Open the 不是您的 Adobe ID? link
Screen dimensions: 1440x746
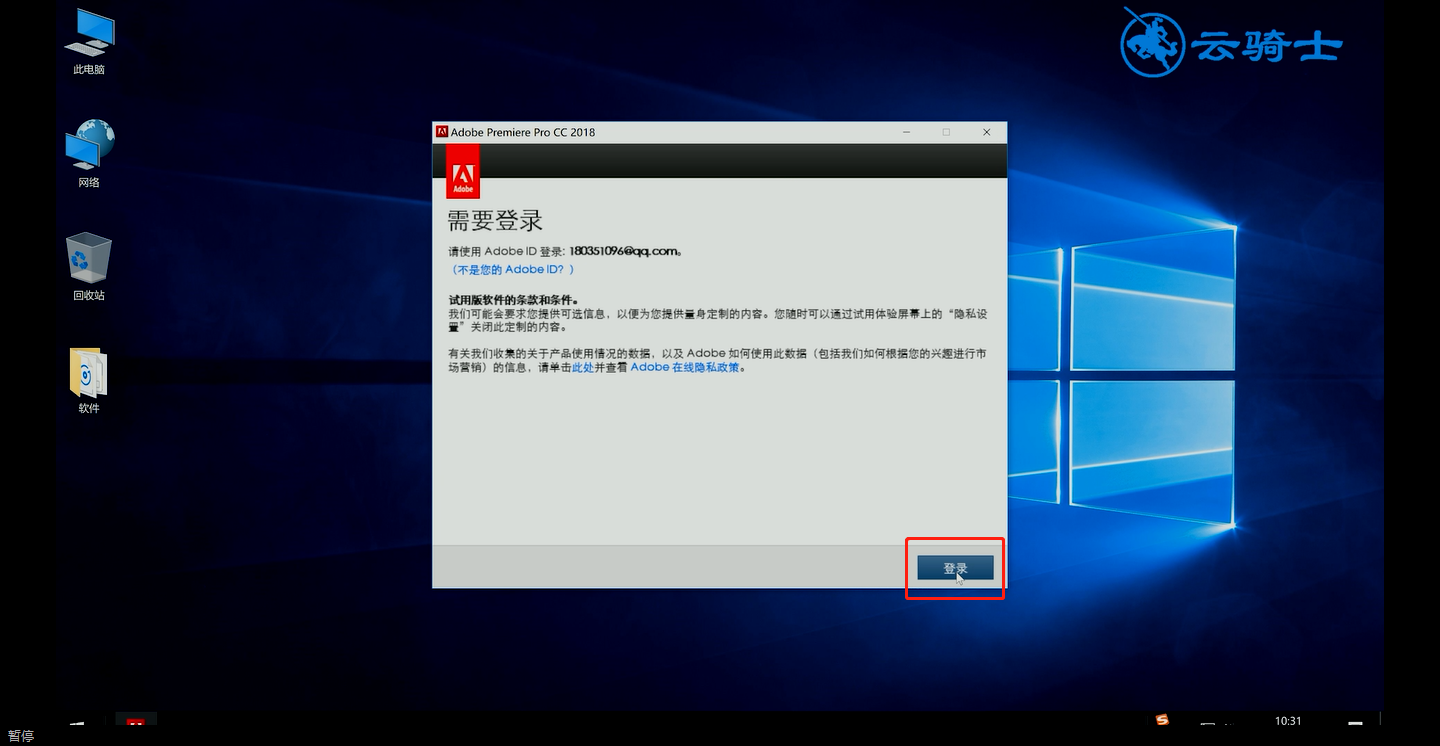512,270
